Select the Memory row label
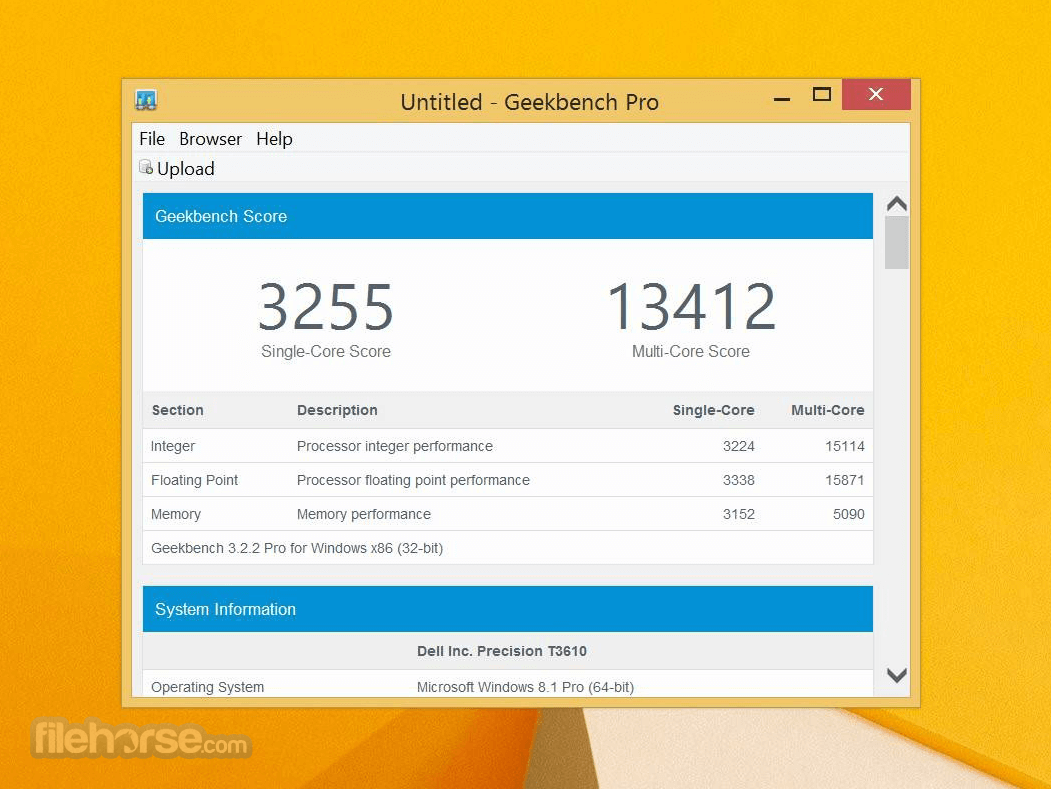Screen dimensions: 1051x789 (x=176, y=514)
